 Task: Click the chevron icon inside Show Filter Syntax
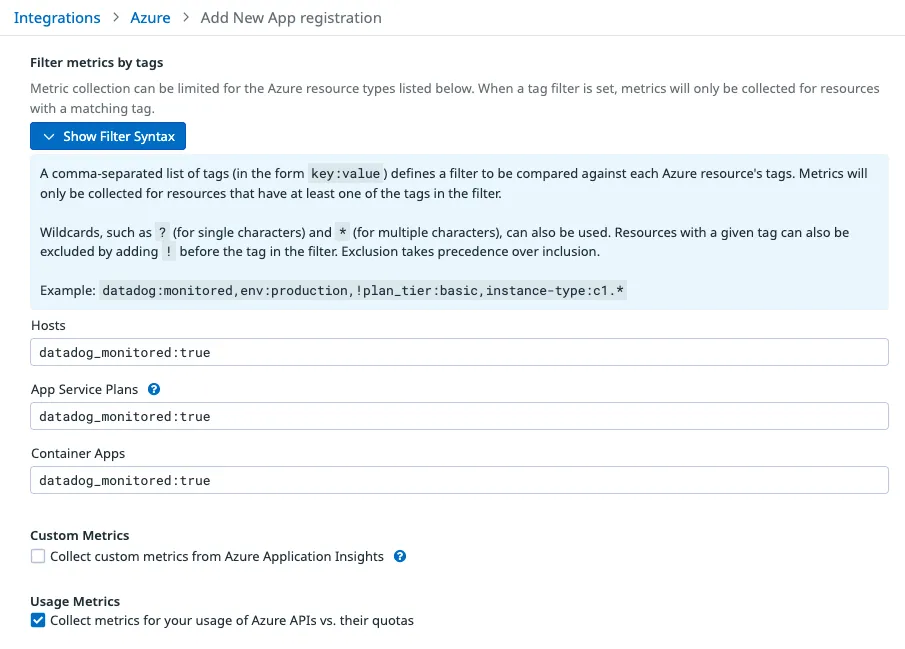[x=49, y=137]
